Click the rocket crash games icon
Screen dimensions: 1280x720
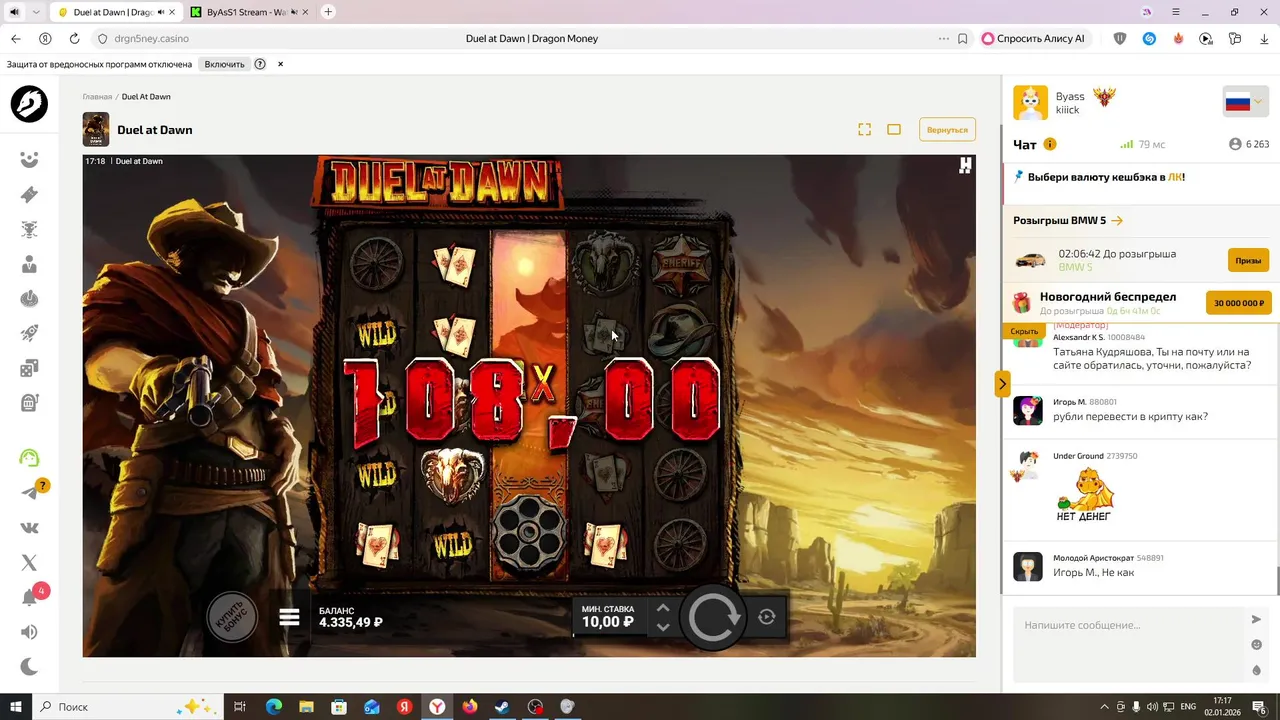(29, 333)
